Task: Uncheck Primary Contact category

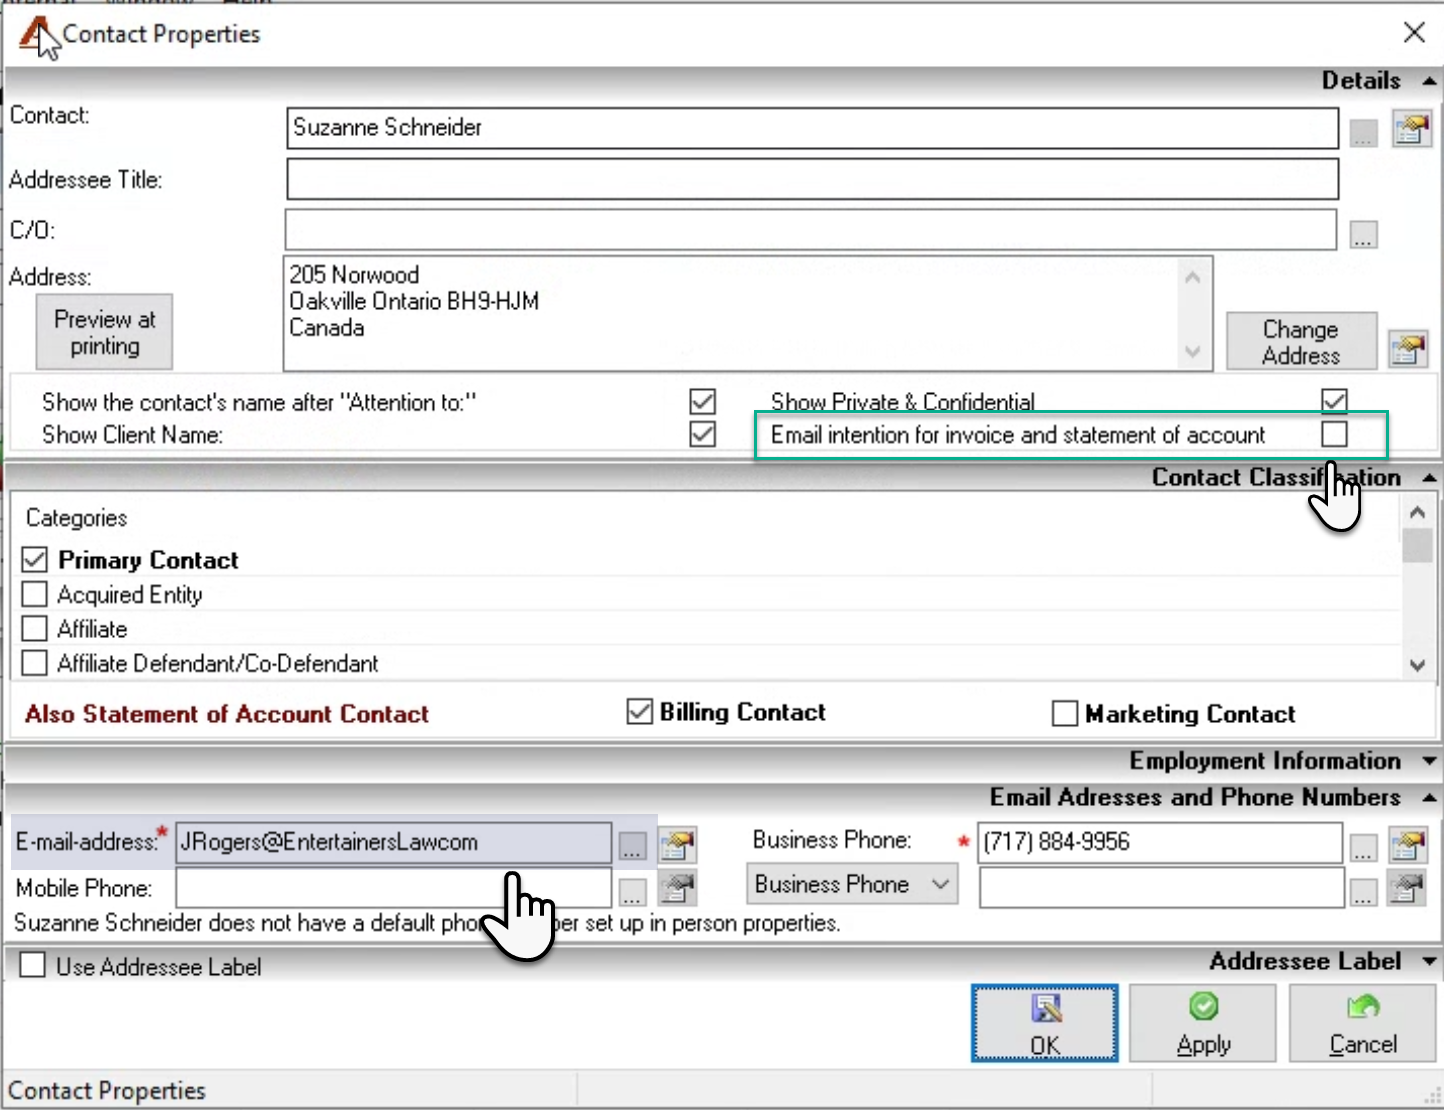Action: (35, 560)
